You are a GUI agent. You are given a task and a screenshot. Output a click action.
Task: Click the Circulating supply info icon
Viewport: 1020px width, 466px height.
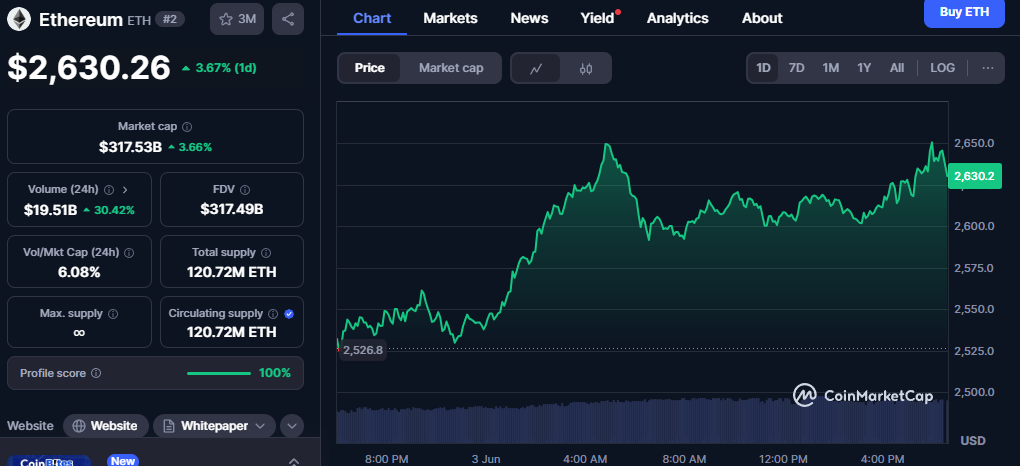[x=273, y=314]
